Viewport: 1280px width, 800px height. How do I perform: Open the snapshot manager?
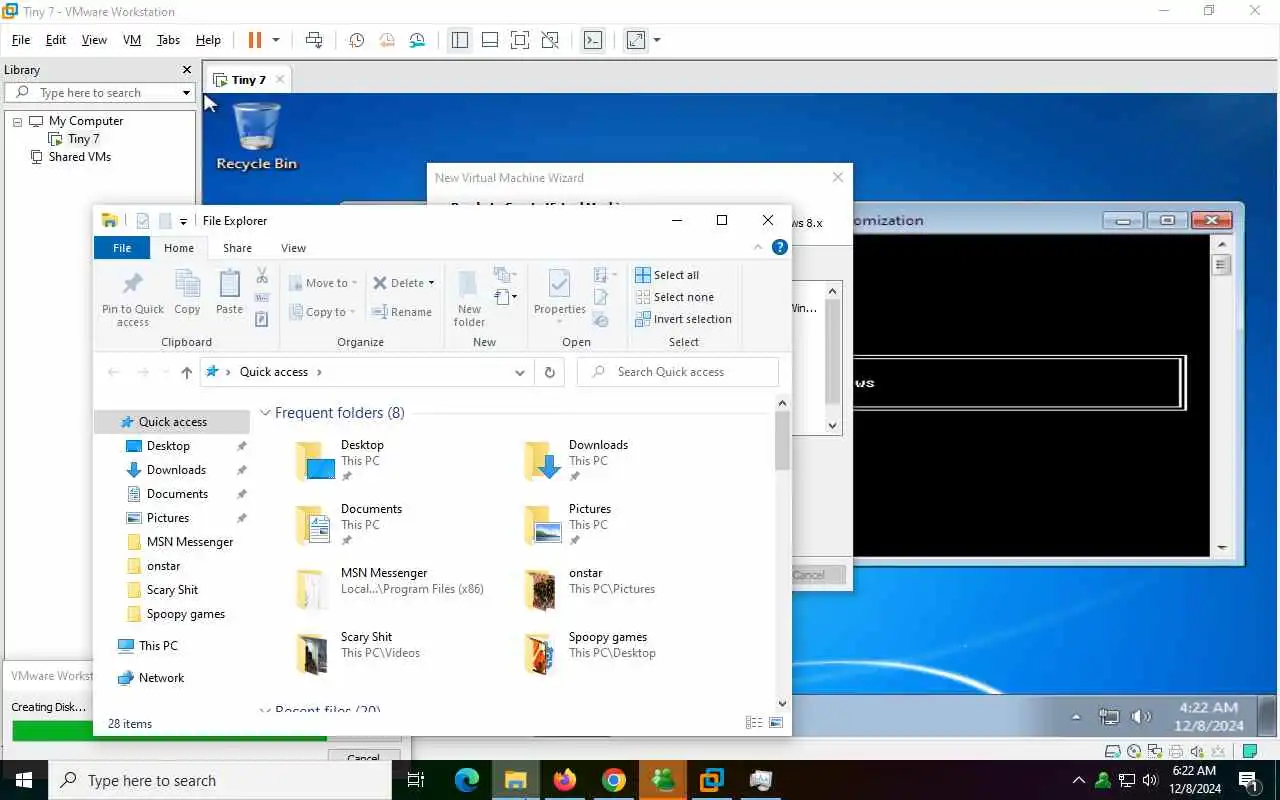(x=417, y=40)
